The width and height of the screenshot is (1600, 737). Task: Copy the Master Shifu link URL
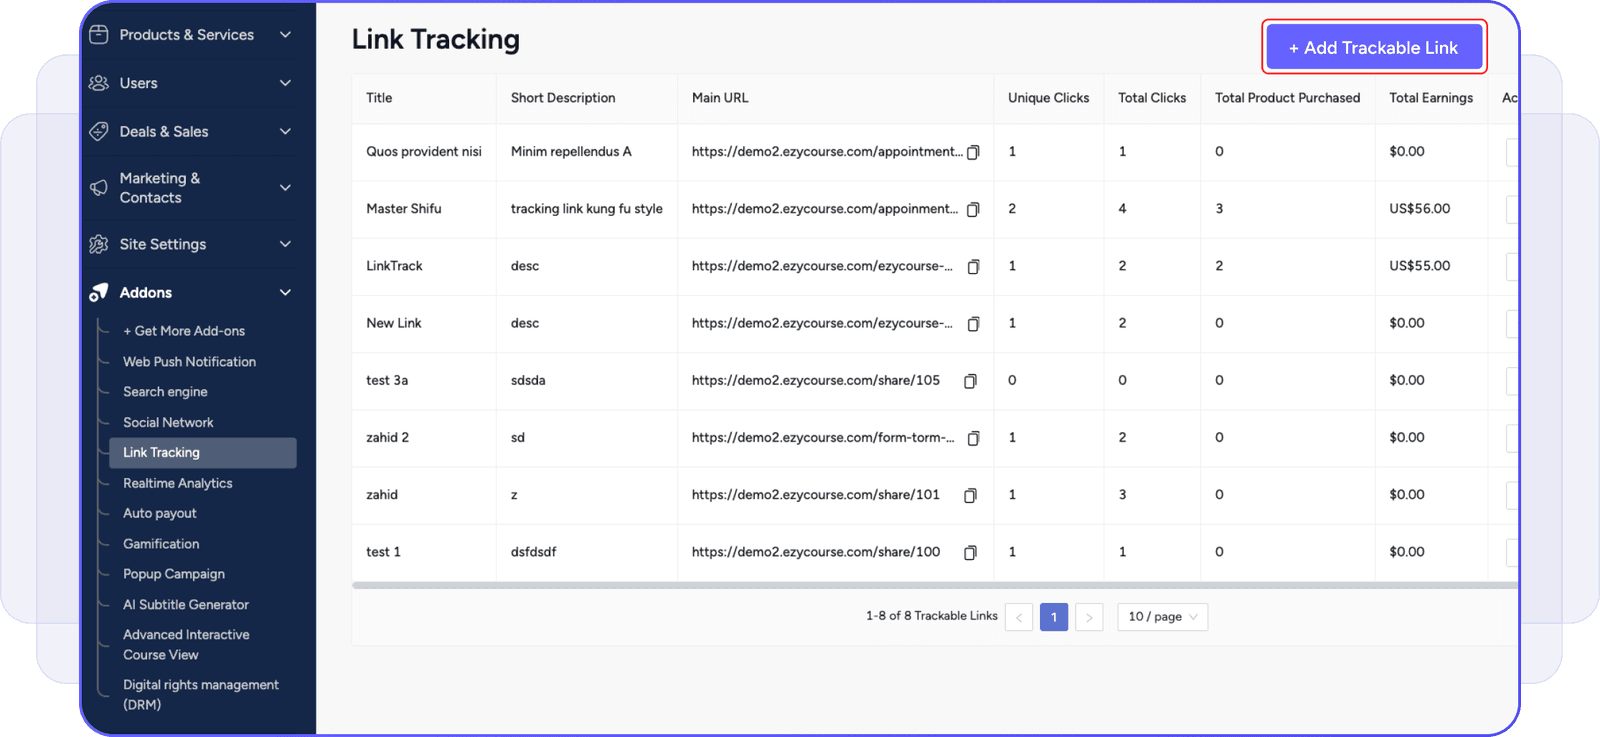973,209
